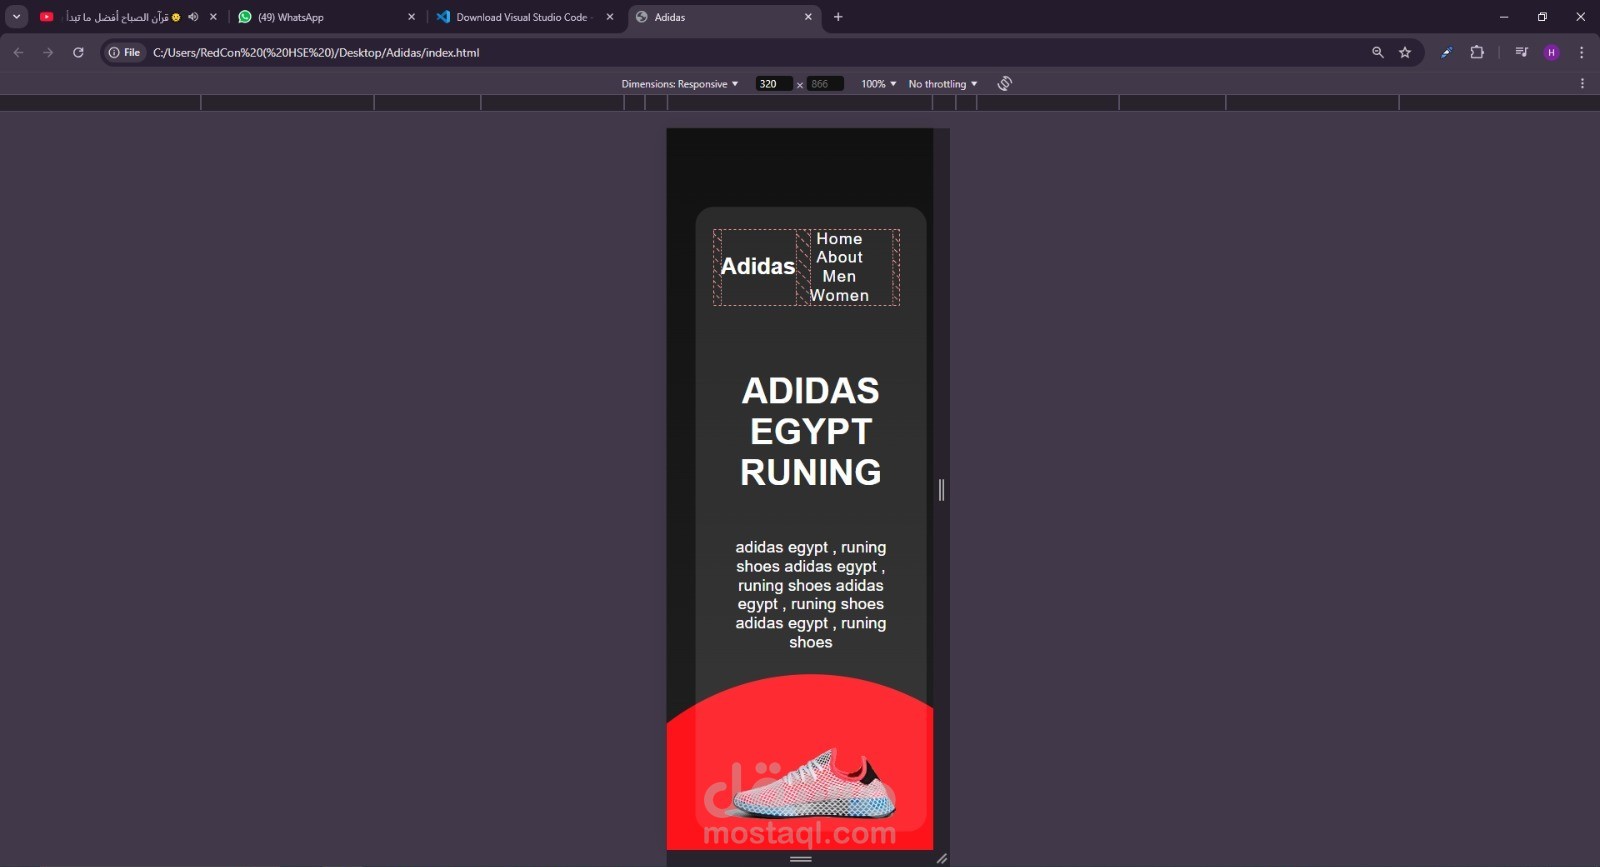This screenshot has width=1600, height=867.
Task: Open the Men nav link
Action: [839, 276]
